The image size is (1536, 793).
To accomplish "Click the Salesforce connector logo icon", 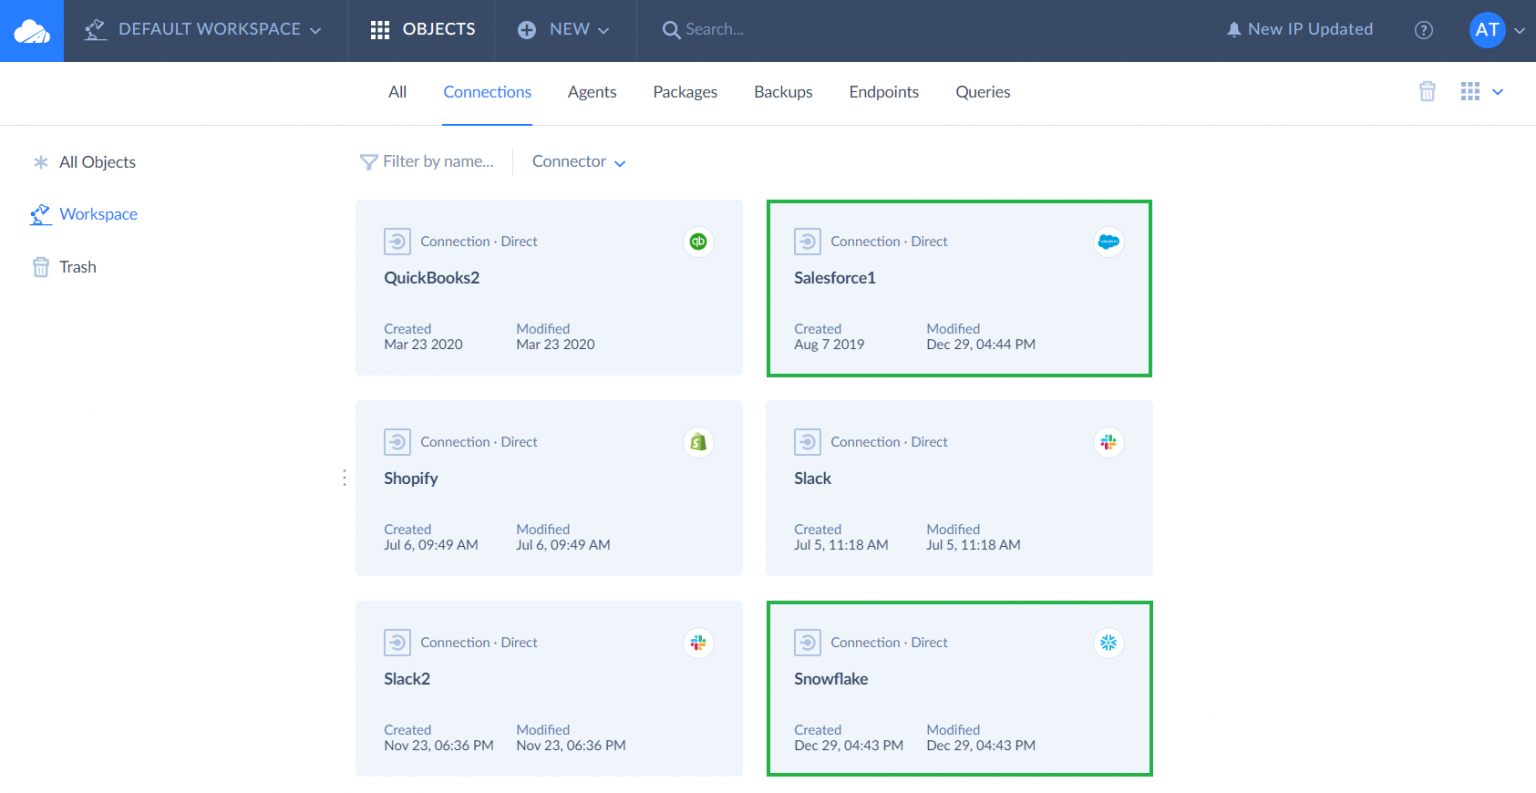I will [1108, 242].
